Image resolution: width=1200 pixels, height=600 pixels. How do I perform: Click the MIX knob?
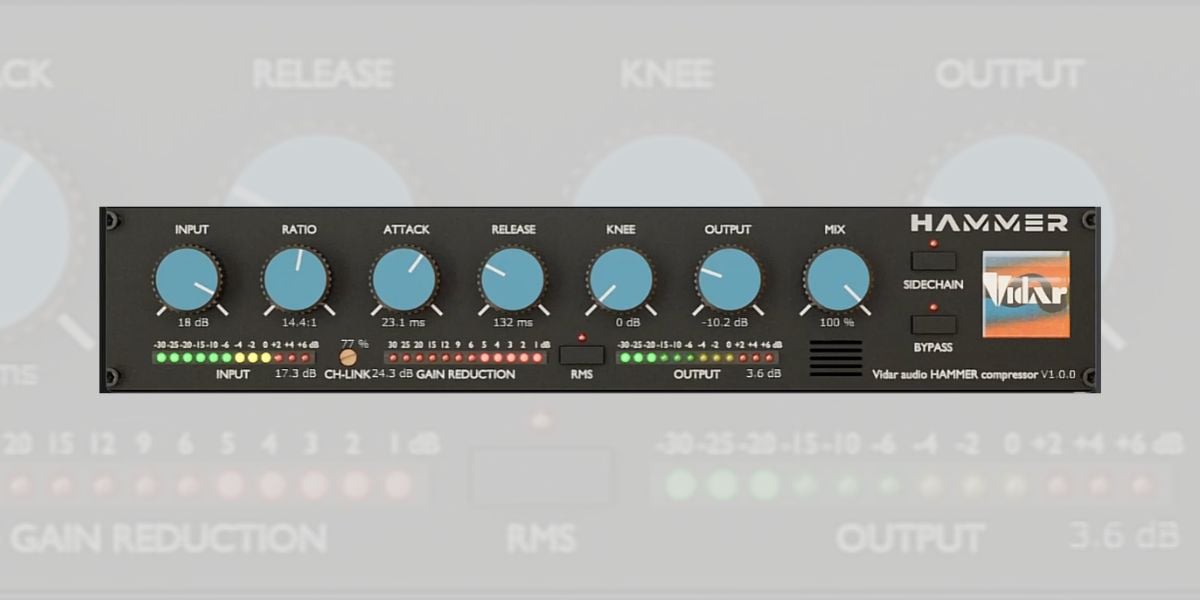tap(836, 279)
